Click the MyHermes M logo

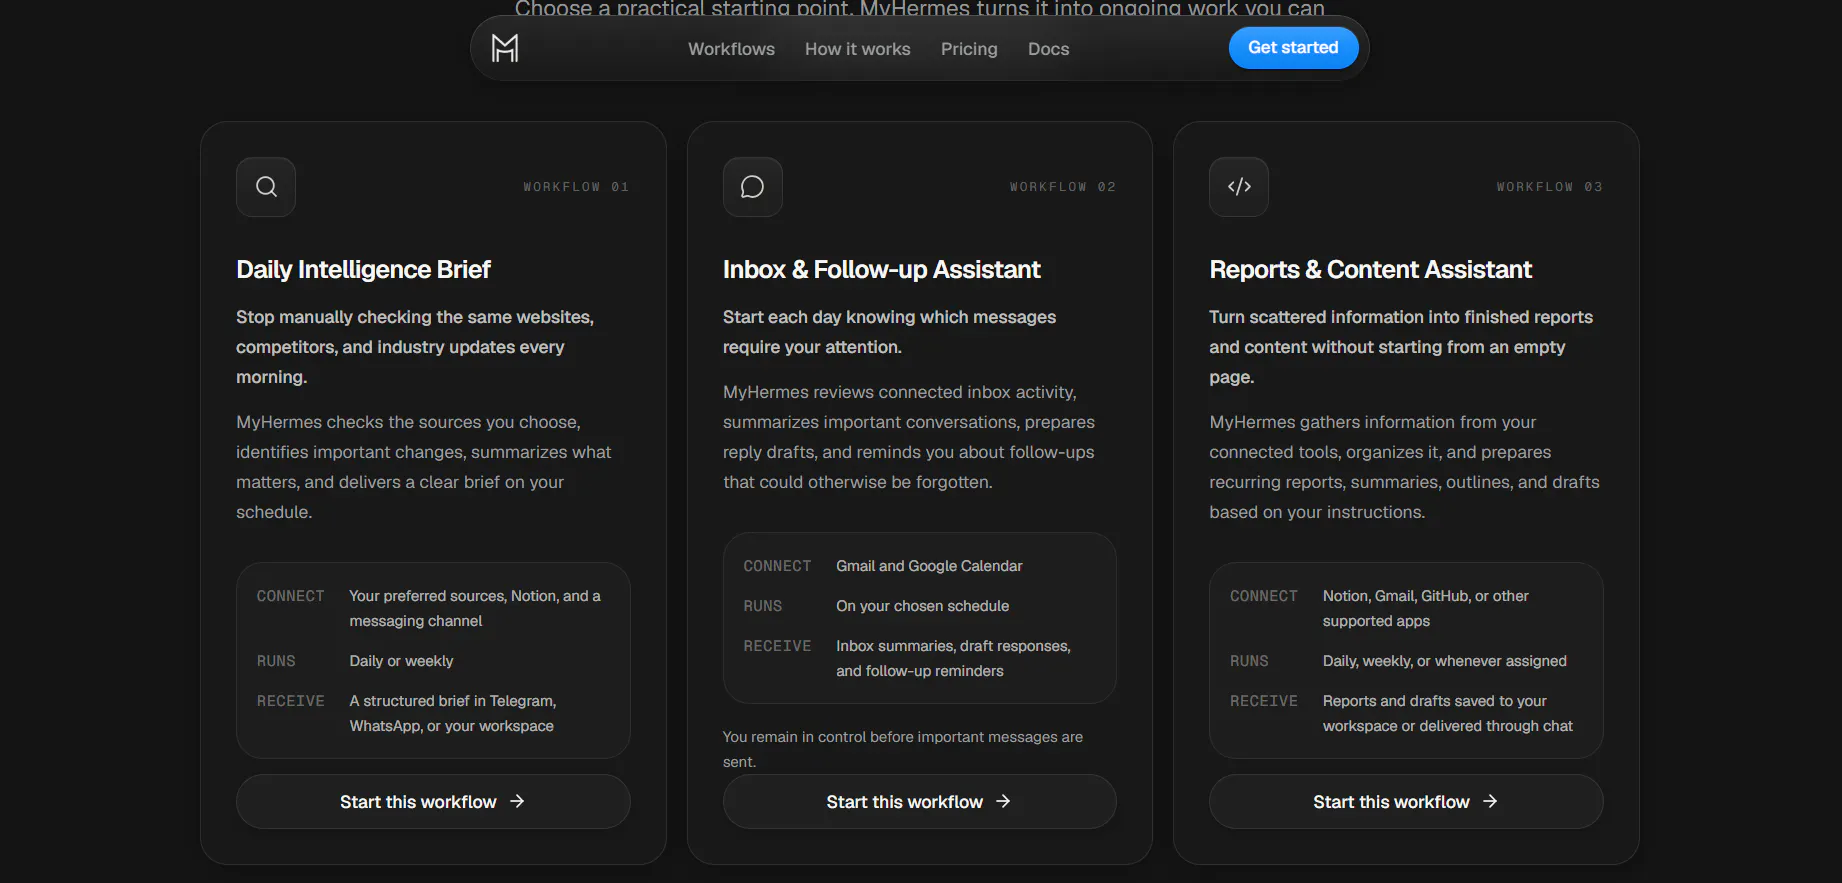505,48
